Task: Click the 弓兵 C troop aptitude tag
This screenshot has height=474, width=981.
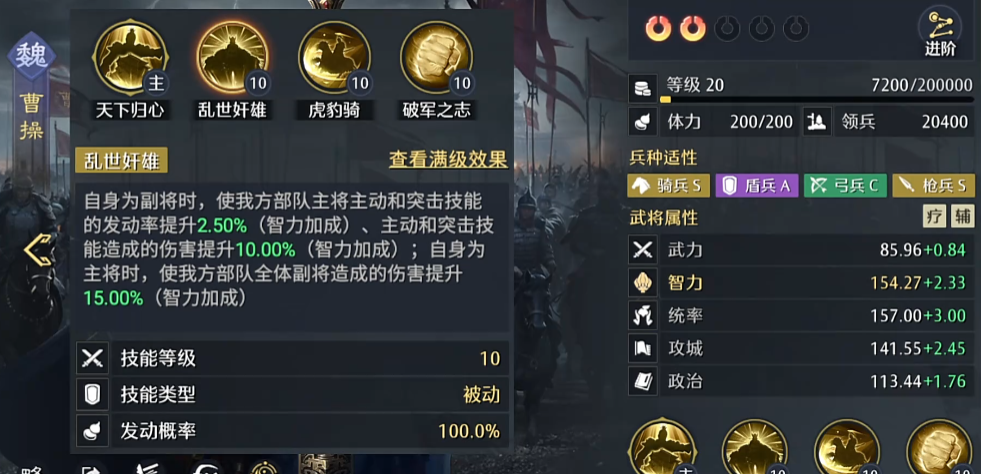Action: click(x=845, y=186)
